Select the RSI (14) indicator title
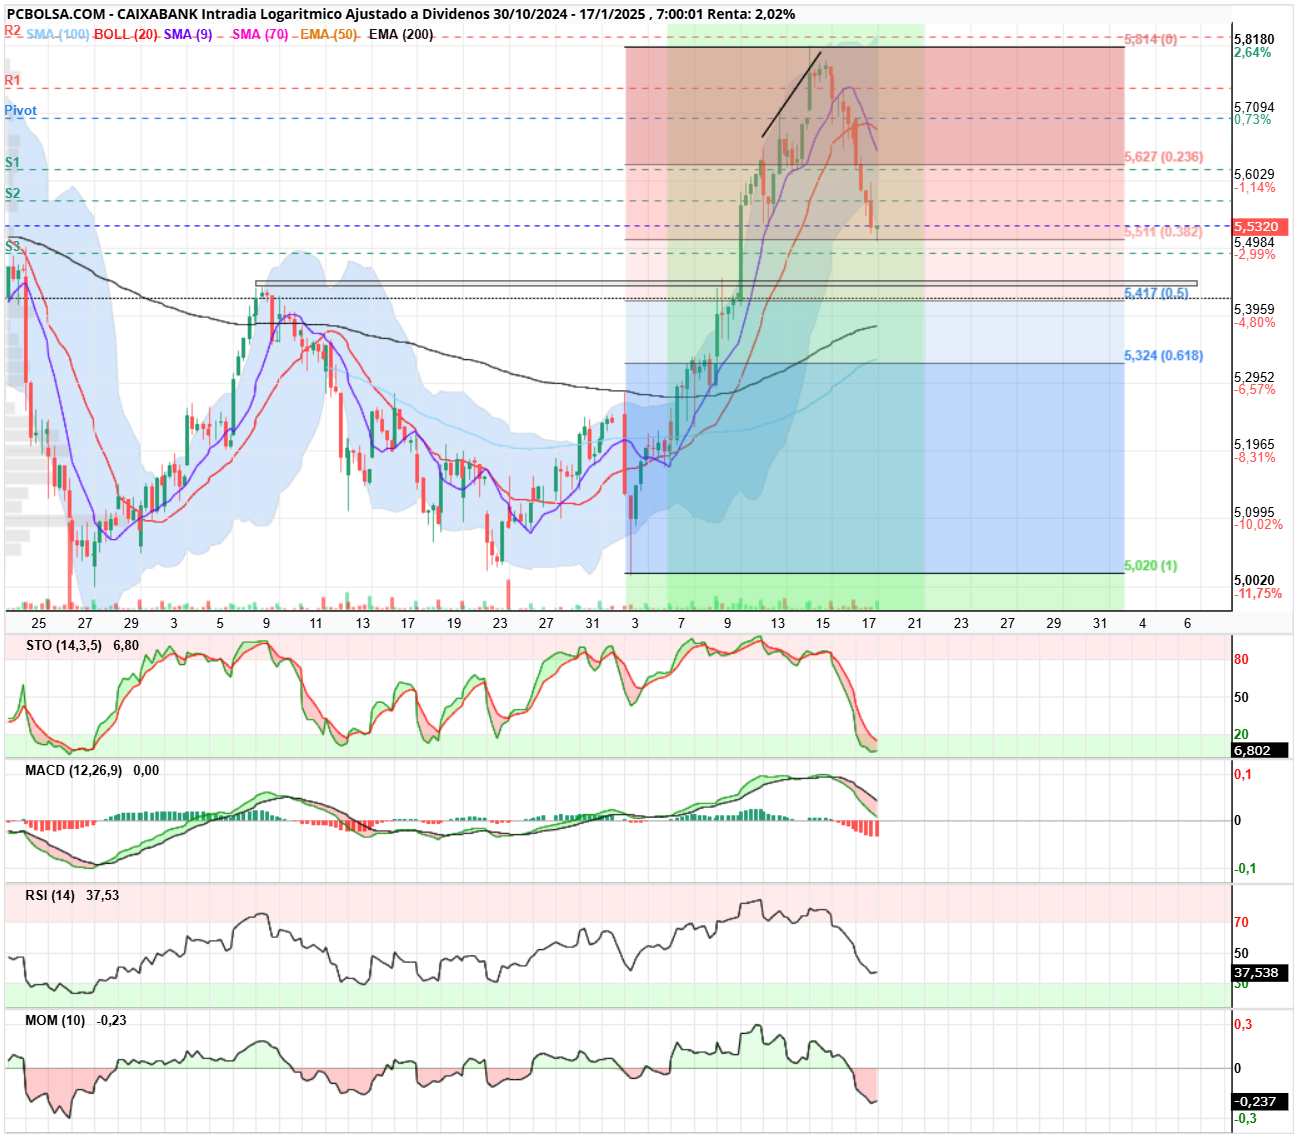1298x1138 pixels. 50,895
